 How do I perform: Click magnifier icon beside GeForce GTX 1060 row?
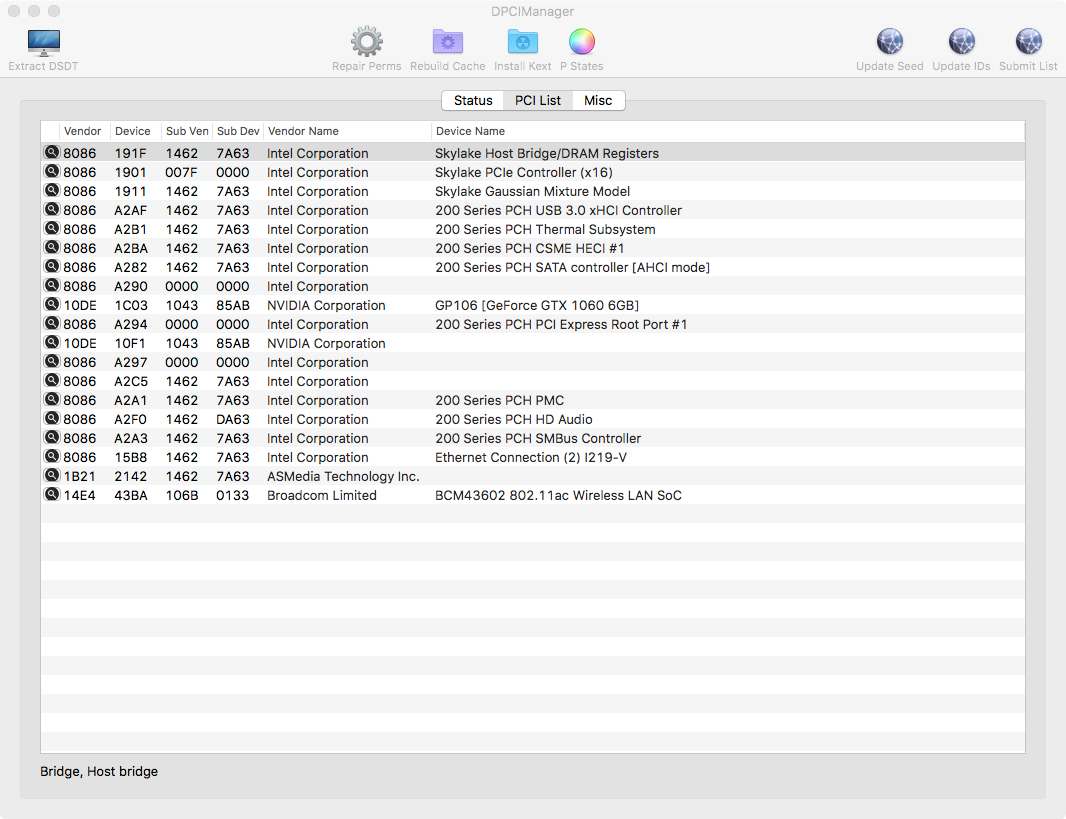[x=51, y=305]
